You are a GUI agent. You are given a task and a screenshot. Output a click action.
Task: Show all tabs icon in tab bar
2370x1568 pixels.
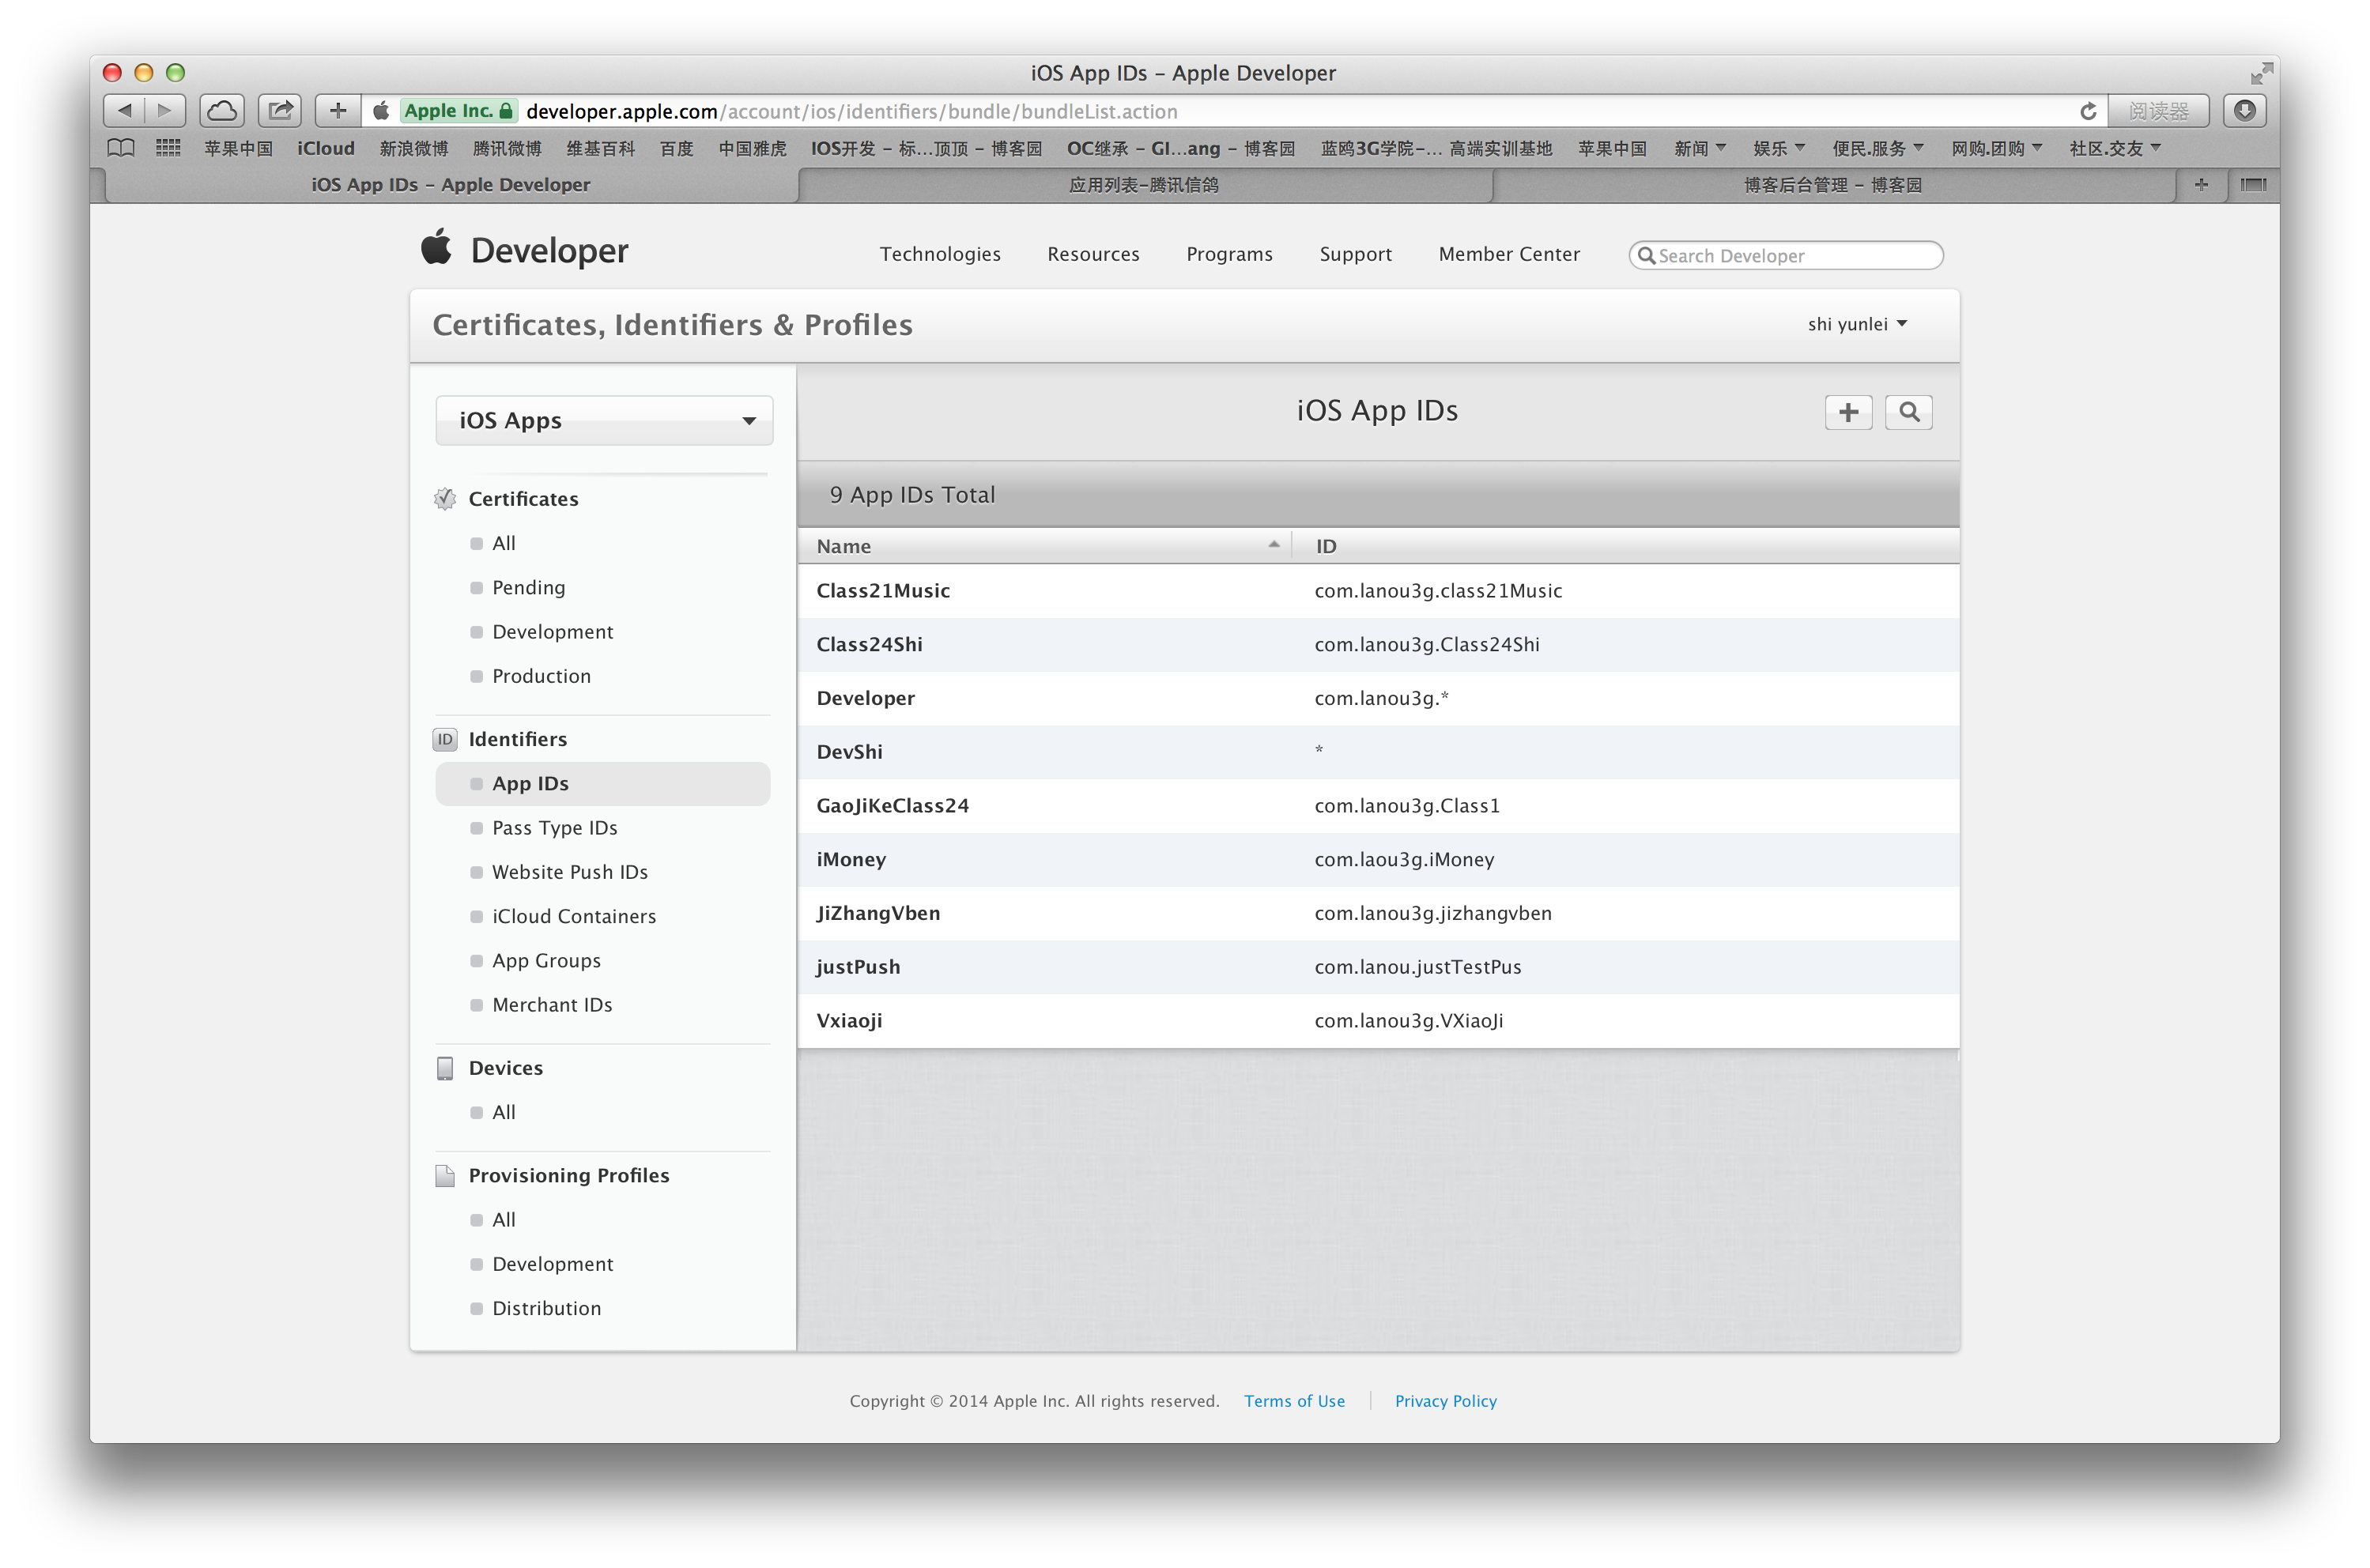pos(2253,185)
